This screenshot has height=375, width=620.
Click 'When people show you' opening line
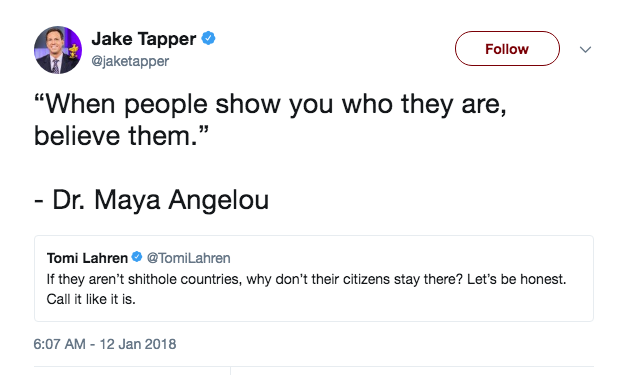185,104
